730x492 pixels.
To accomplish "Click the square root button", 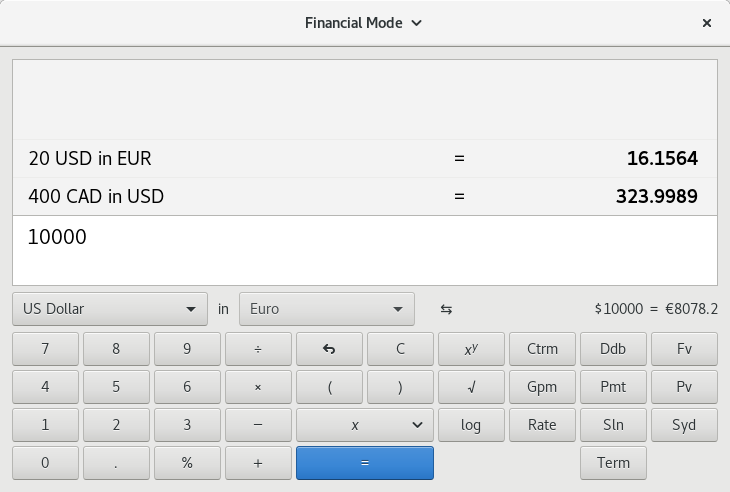I will coord(471,387).
